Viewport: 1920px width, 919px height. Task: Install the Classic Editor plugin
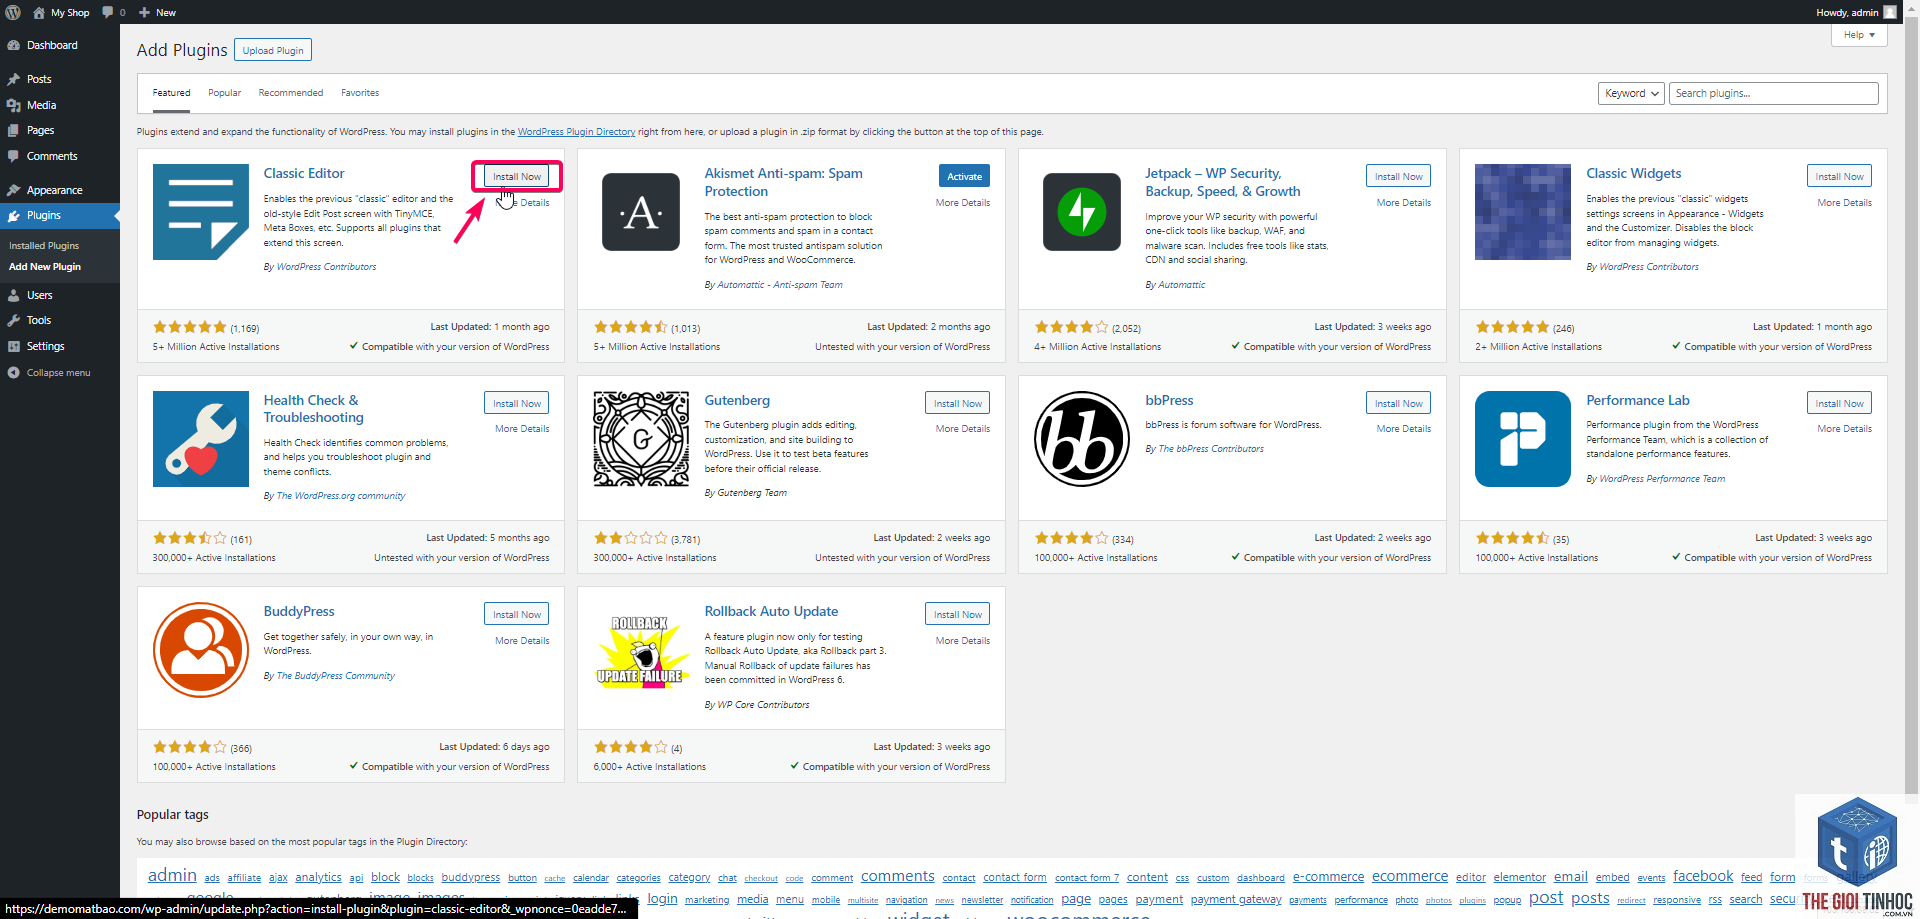517,176
